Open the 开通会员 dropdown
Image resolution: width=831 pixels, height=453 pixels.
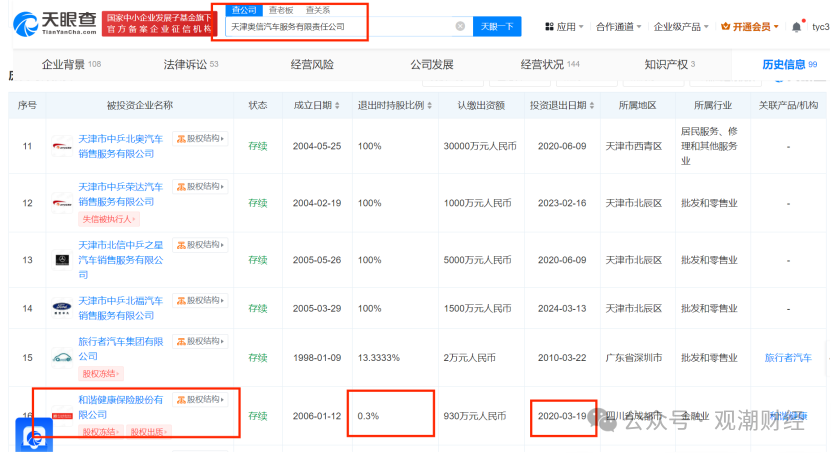pyautogui.click(x=750, y=26)
